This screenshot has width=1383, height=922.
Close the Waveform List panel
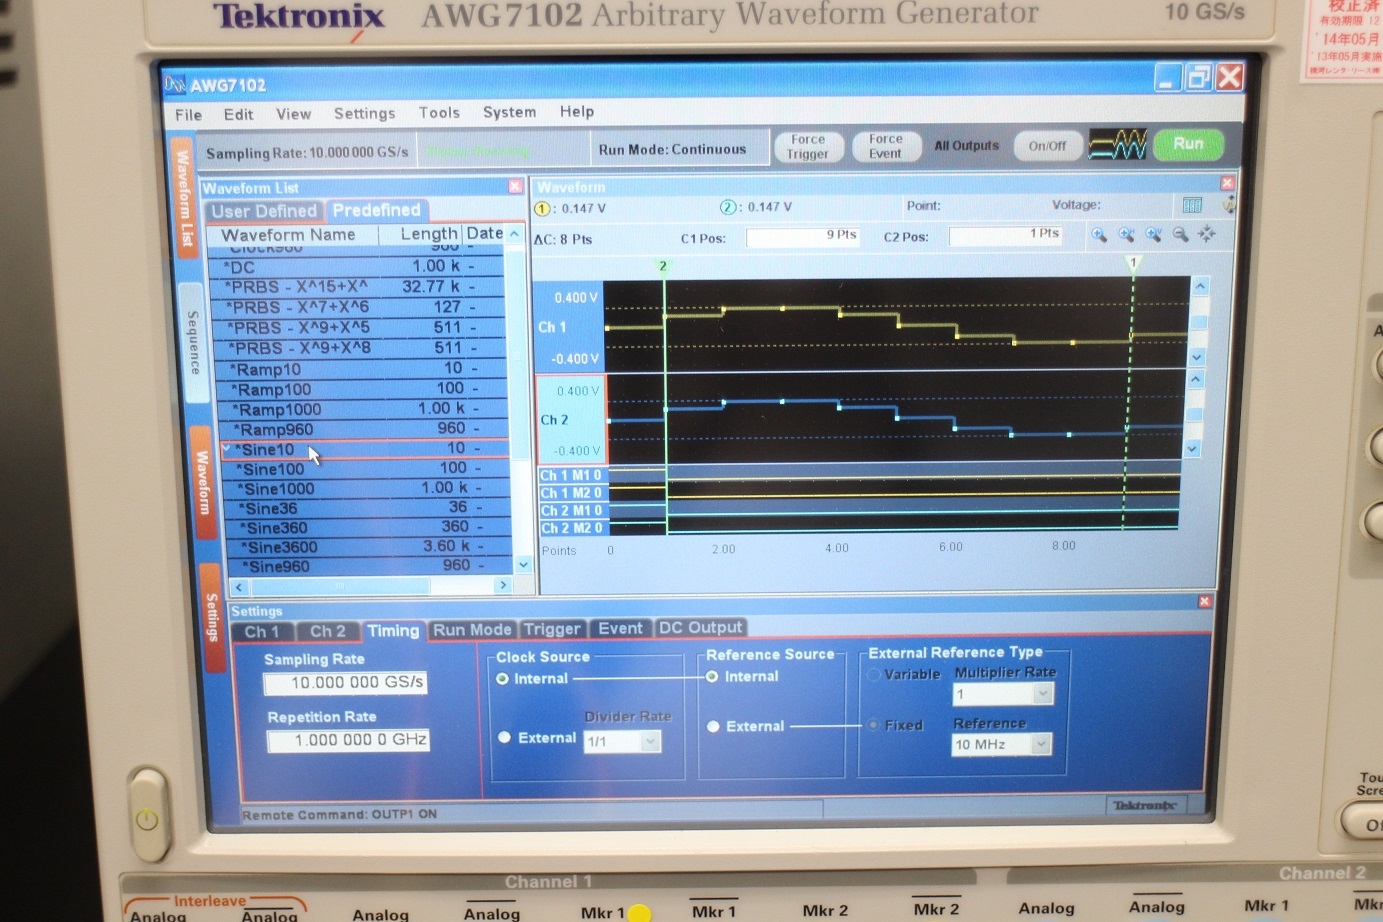pos(516,186)
